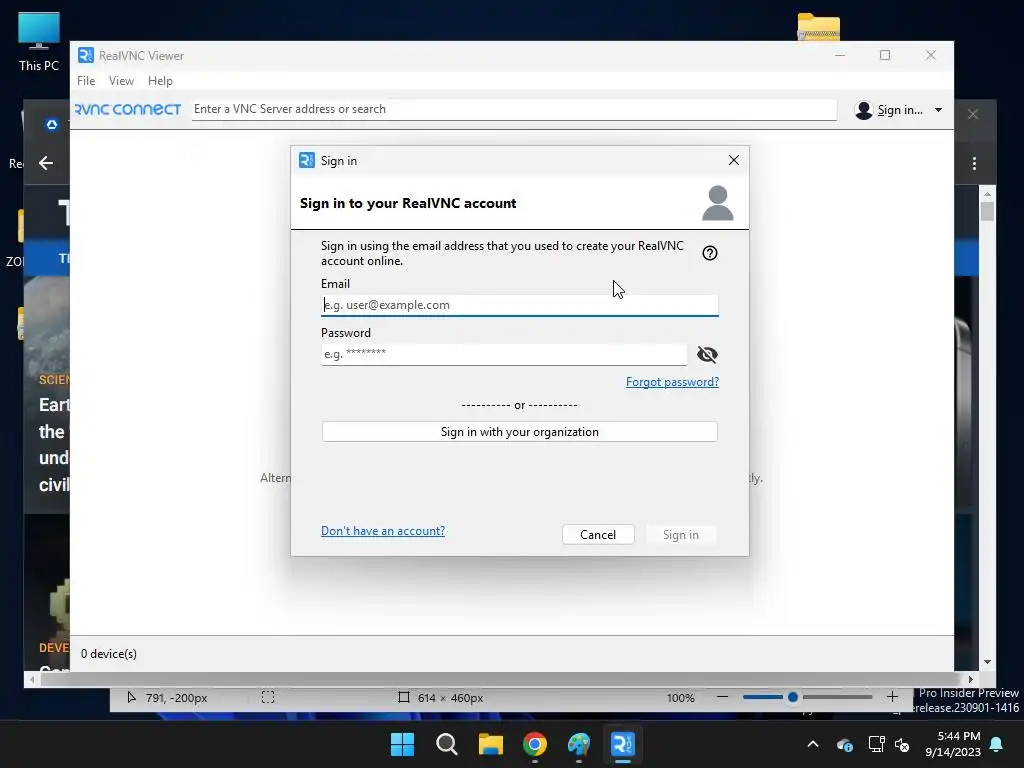Click the user silhouette in dialog header
The image size is (1024, 768).
click(x=718, y=203)
